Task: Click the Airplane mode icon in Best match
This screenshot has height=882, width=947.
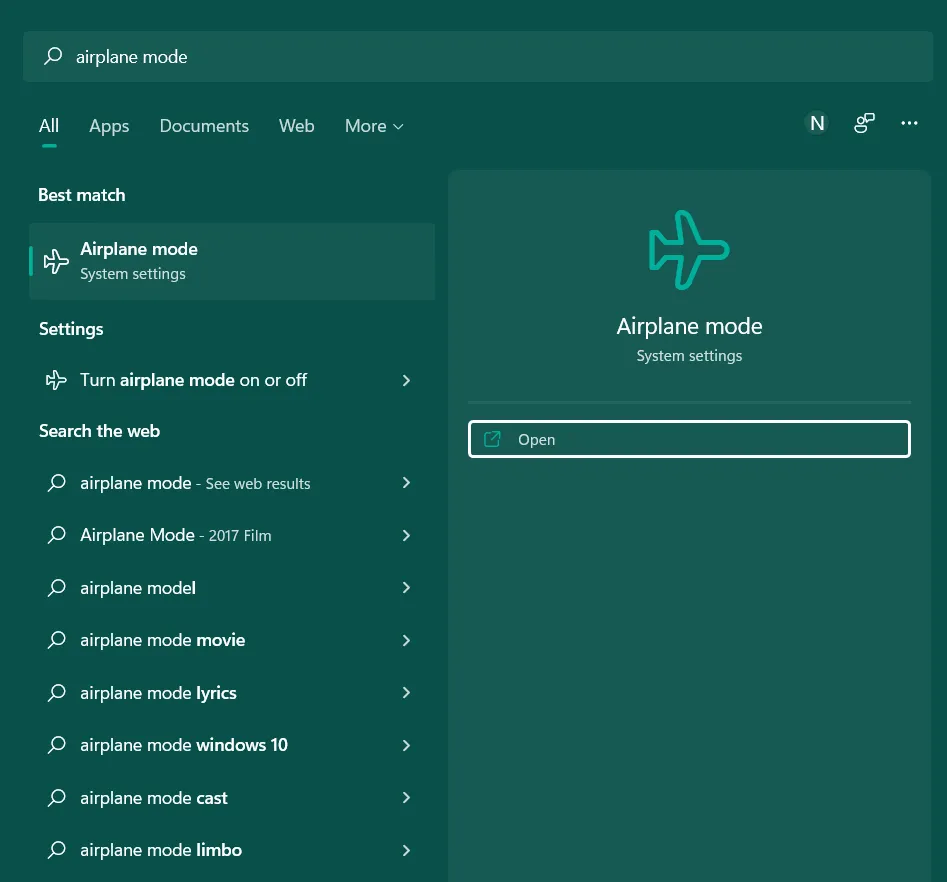Action: pos(56,261)
